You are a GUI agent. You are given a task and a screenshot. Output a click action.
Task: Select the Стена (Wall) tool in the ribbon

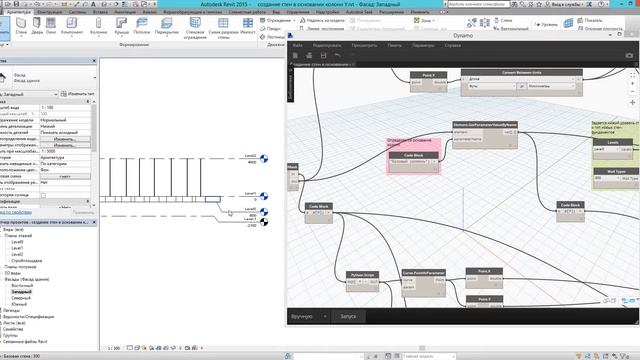tap(21, 26)
